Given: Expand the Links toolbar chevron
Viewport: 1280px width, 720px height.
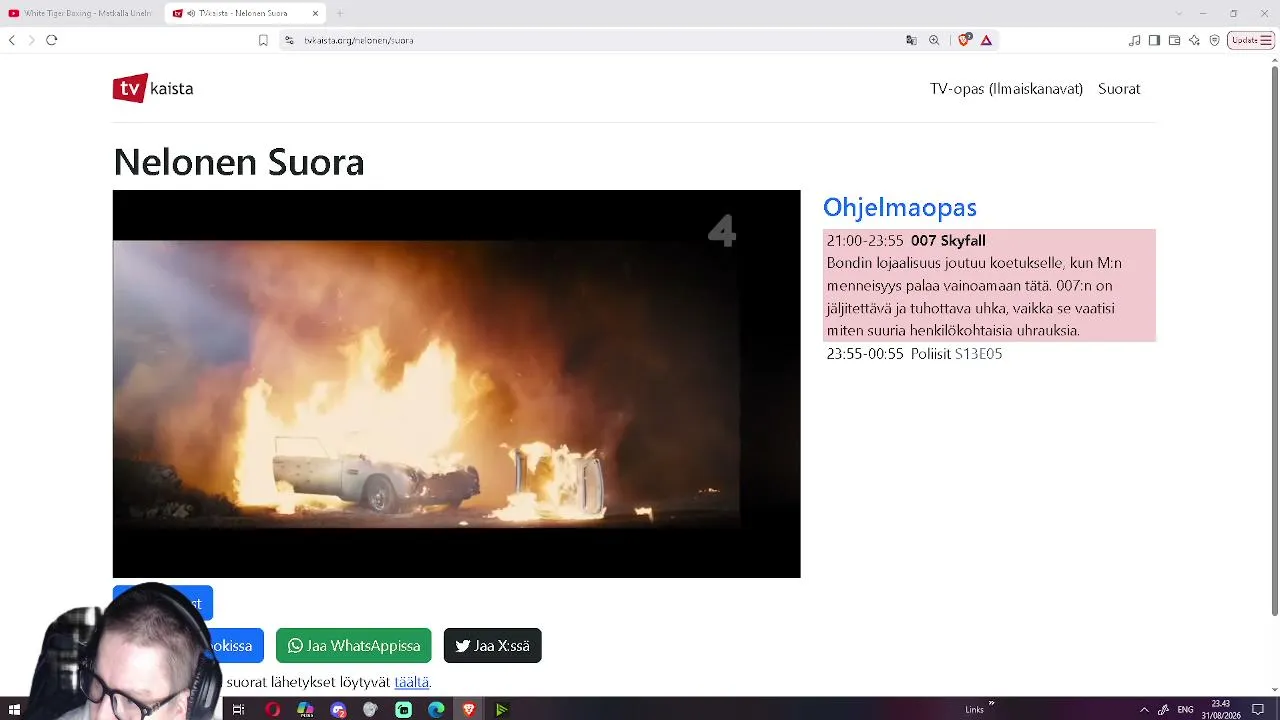Looking at the screenshot, I should point(991,704).
